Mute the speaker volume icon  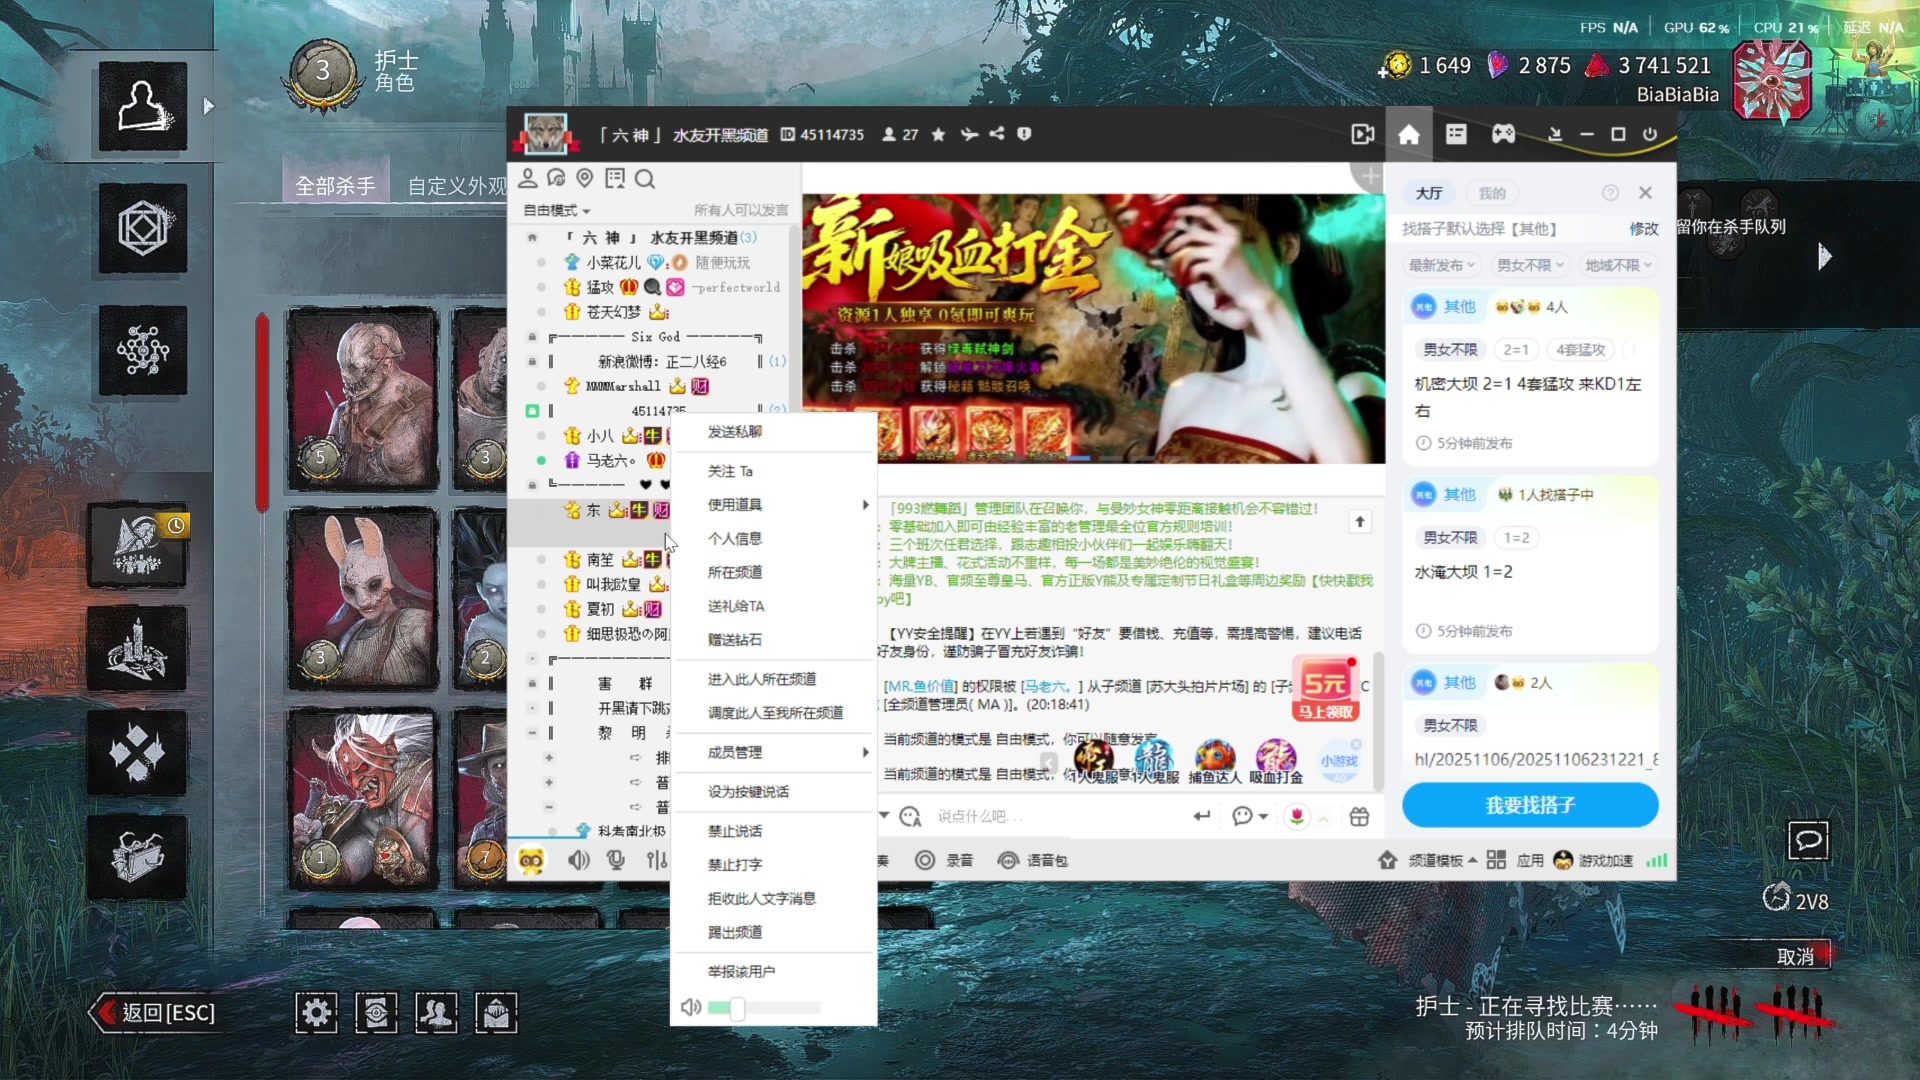(578, 859)
